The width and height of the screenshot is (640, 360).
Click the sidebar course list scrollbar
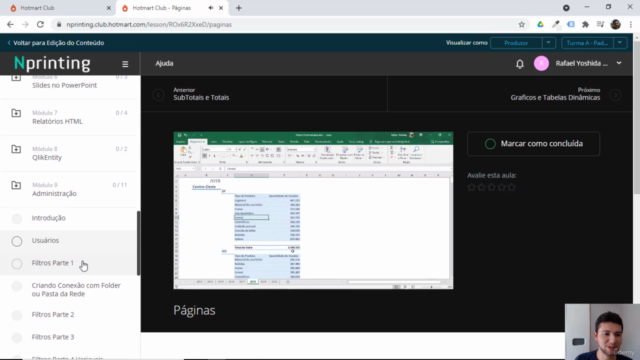(138, 243)
